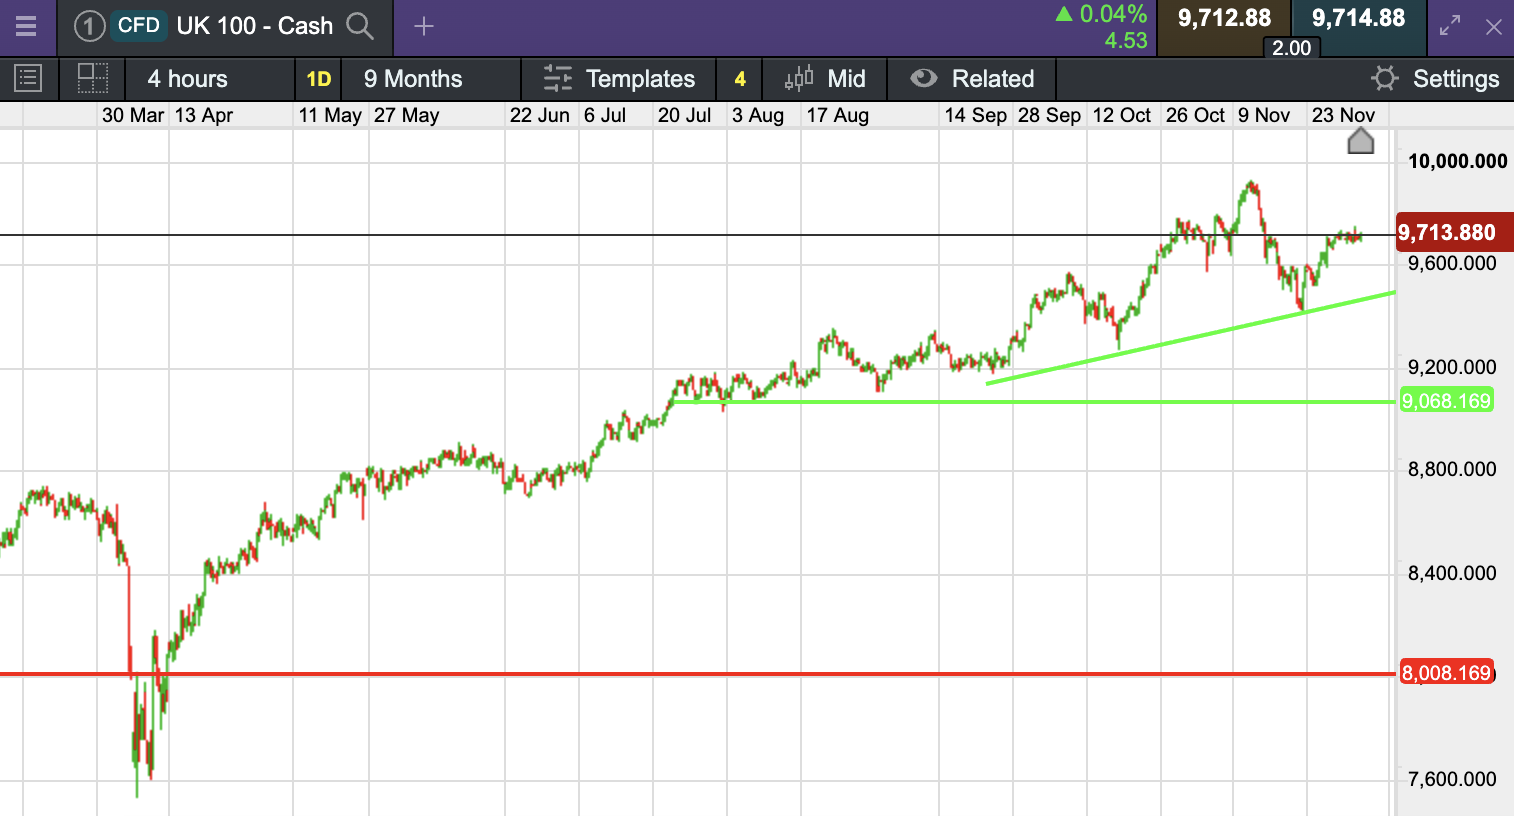Toggle the yellow 4 drawings counter
The height and width of the screenshot is (816, 1514).
(x=740, y=78)
